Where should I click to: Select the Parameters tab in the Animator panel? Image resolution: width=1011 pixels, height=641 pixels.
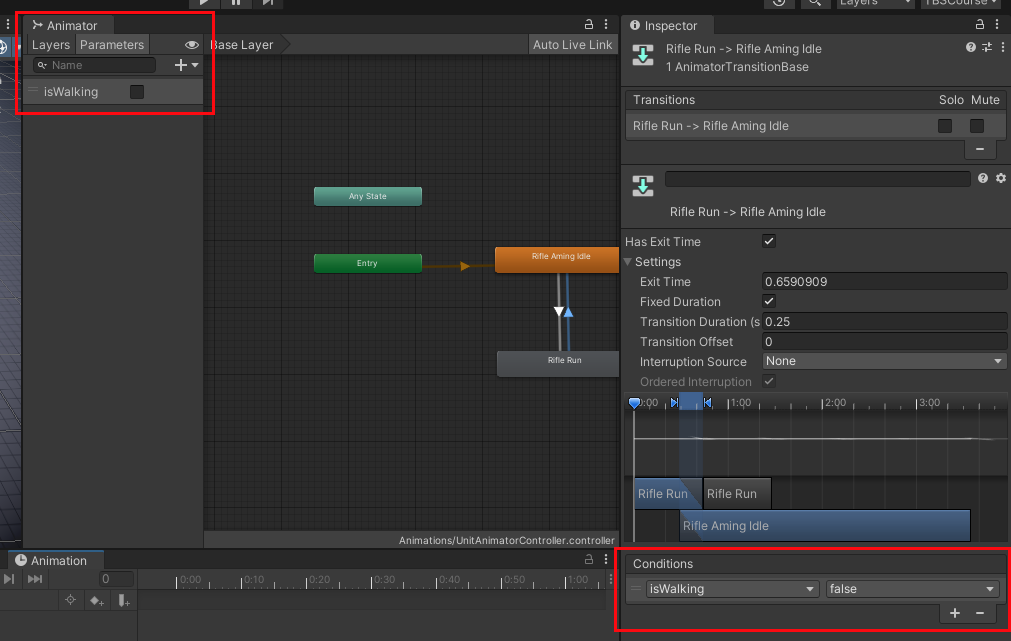[x=112, y=44]
